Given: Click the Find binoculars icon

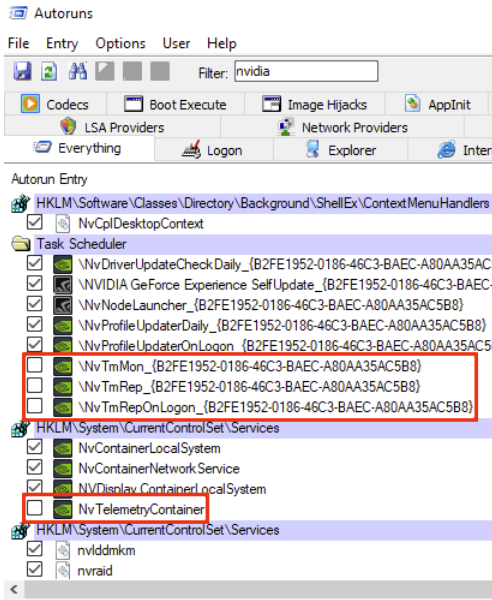Looking at the screenshot, I should 78,71.
